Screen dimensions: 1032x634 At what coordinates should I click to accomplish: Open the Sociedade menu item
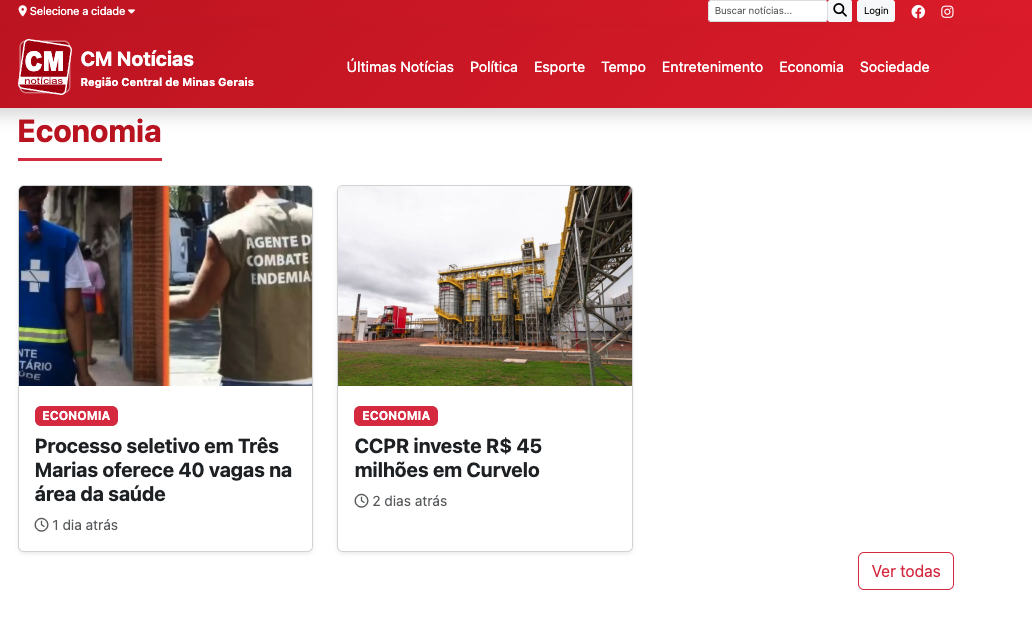894,67
